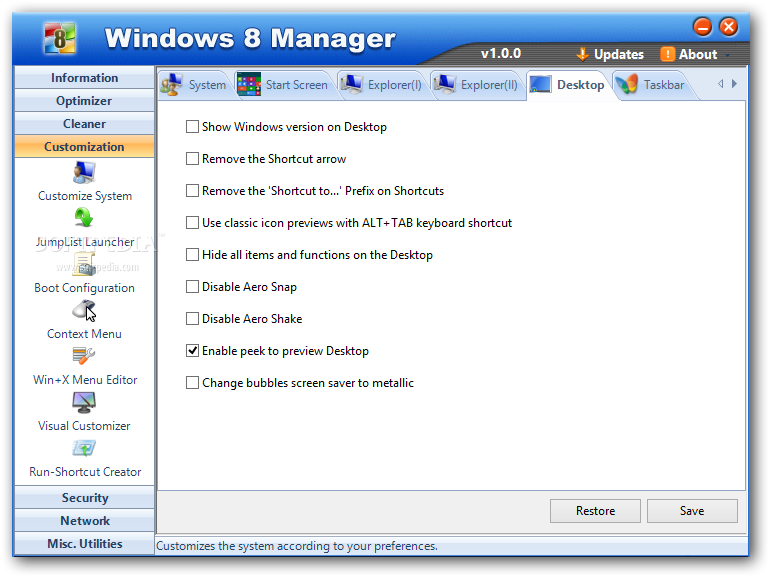This screenshot has height=577, width=770.
Task: Expand the Network section
Action: tap(84, 521)
